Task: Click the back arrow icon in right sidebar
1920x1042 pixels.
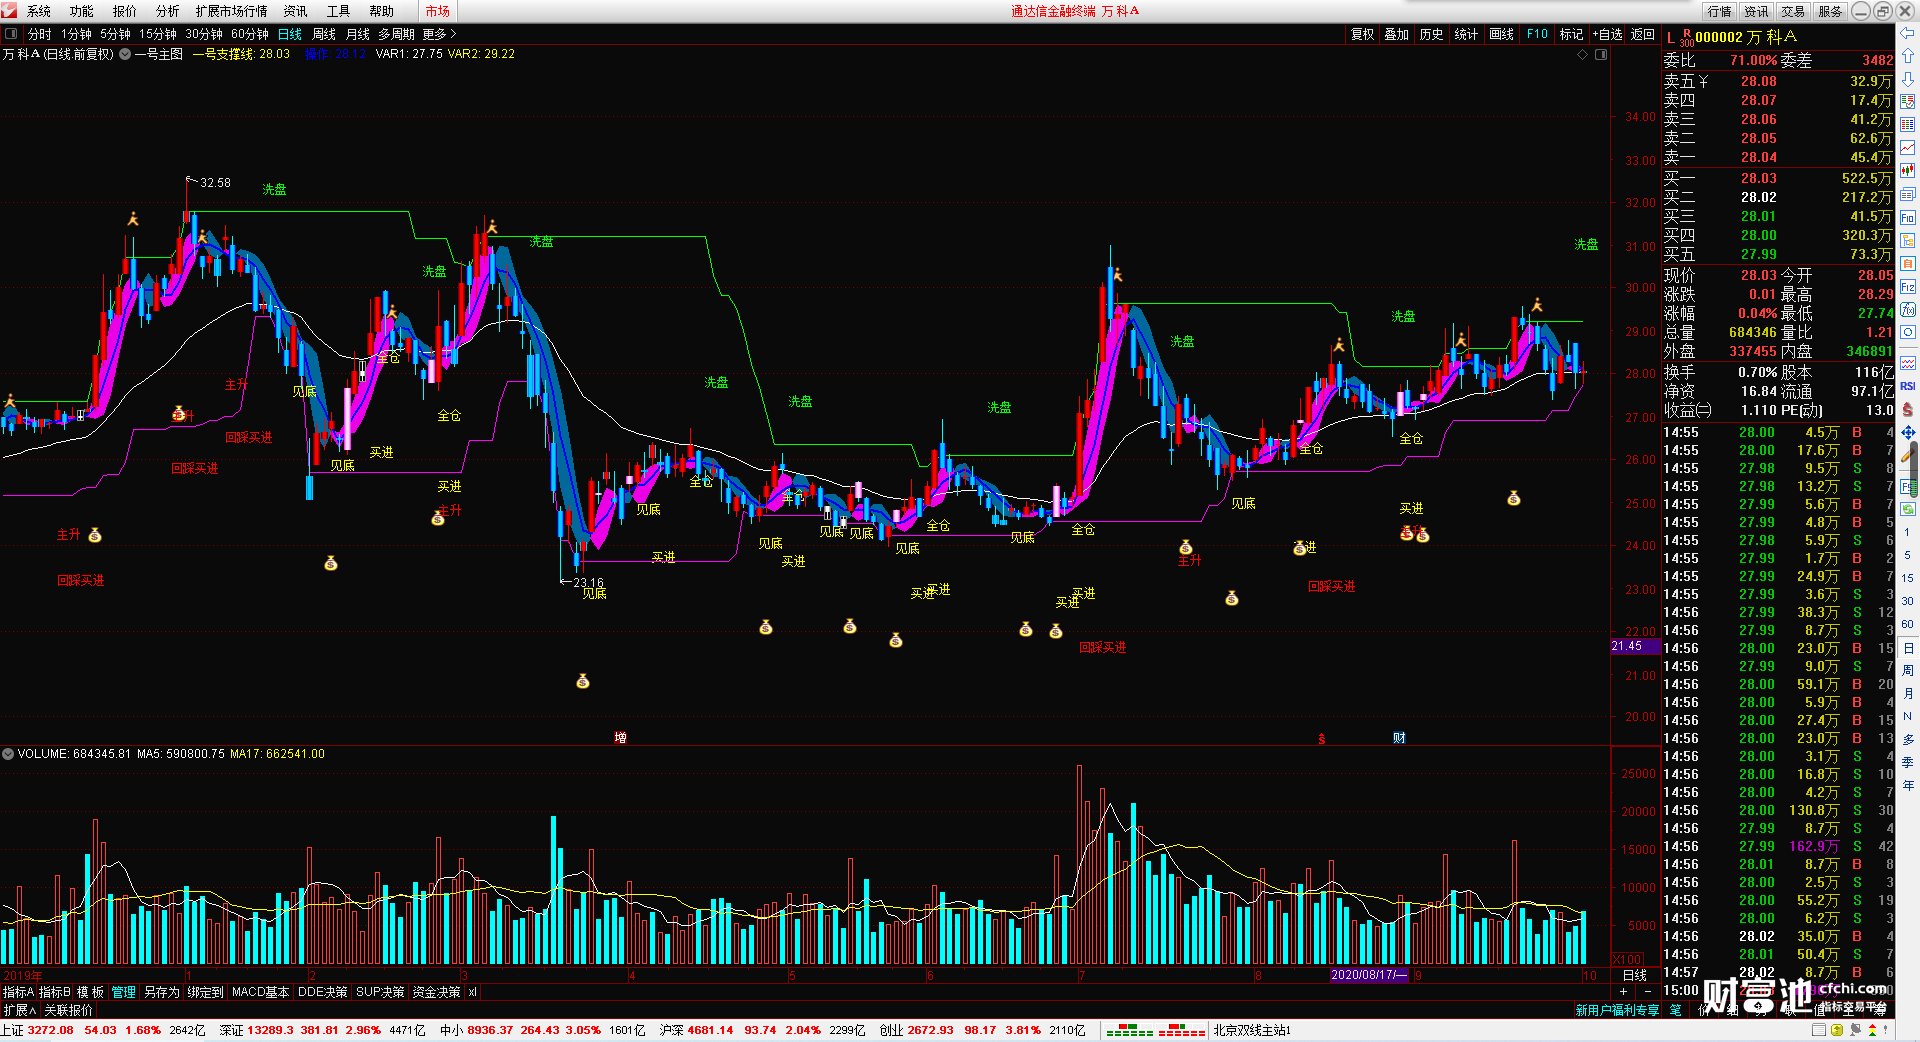Action: click(1908, 33)
